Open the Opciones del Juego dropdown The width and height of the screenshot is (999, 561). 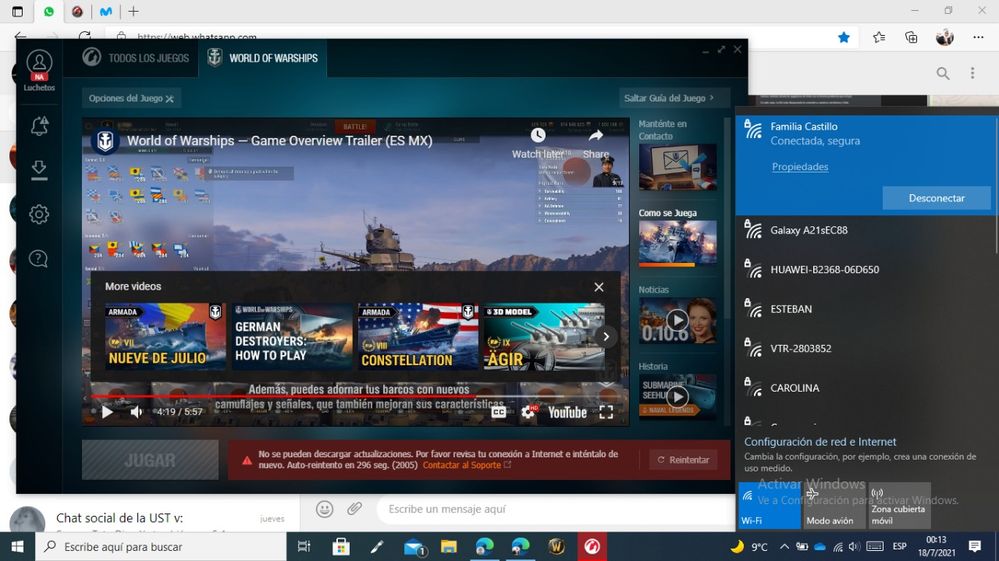coord(131,99)
